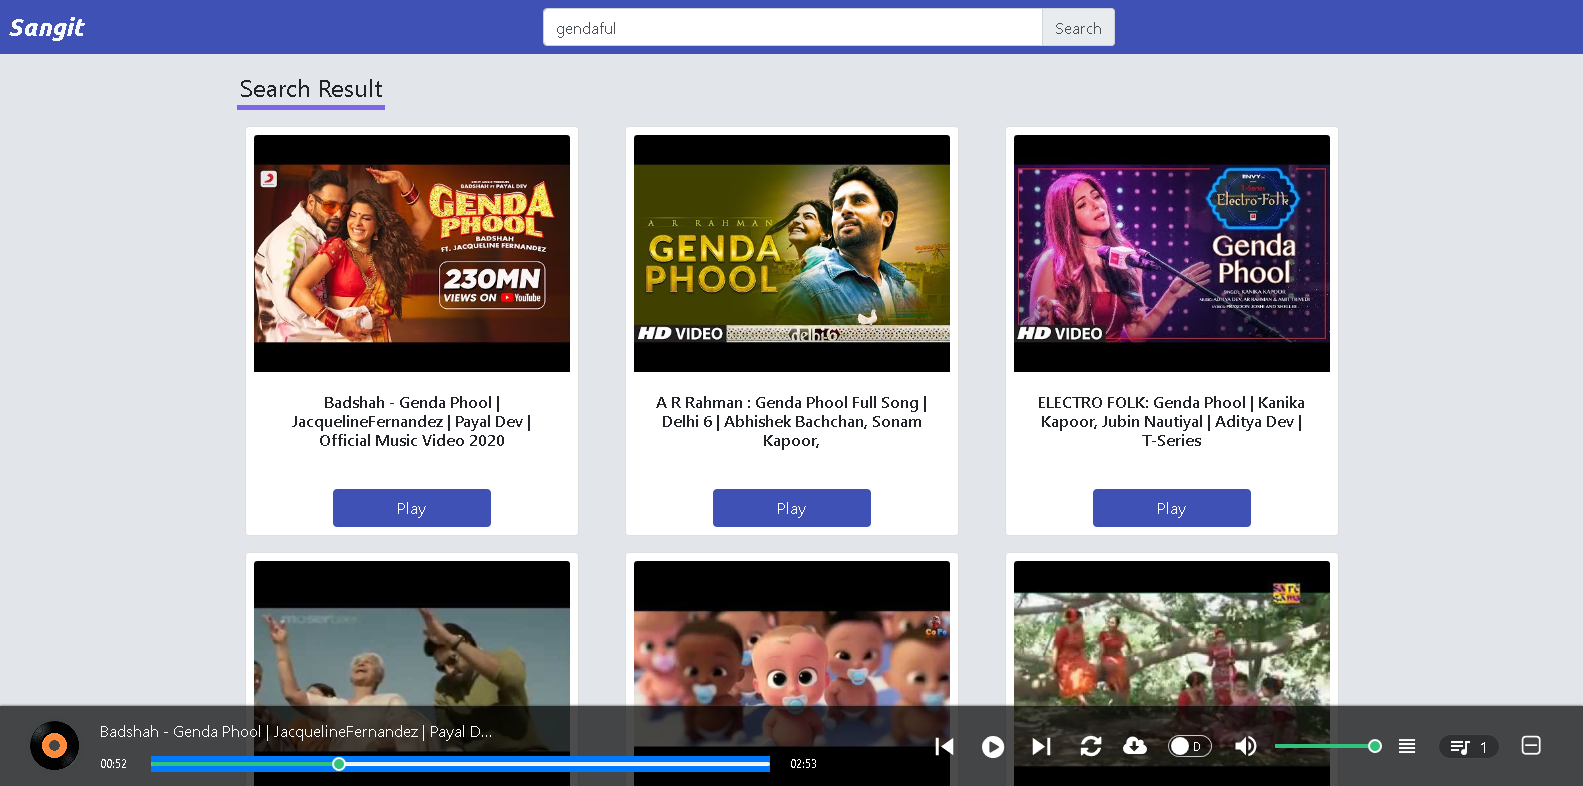This screenshot has height=786, width=1583.
Task: Play ELECTRO FOLK Genda Phool
Action: coord(1171,508)
